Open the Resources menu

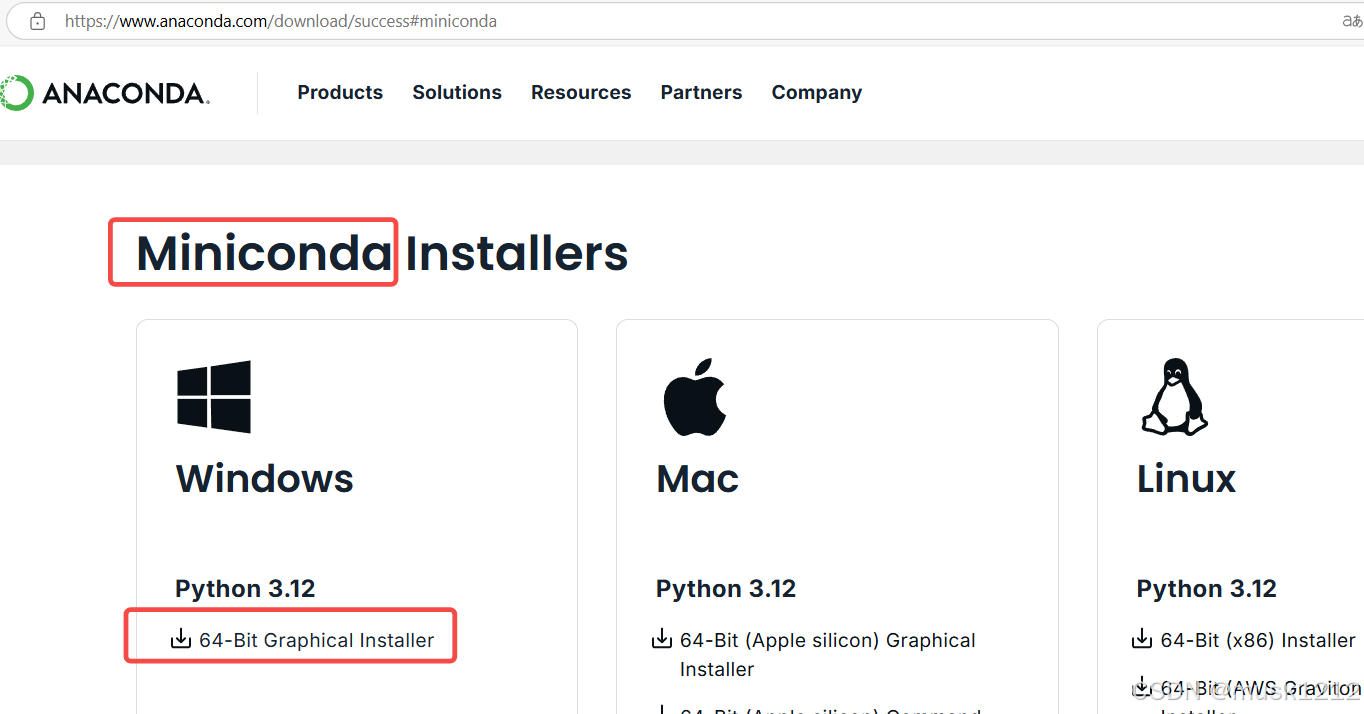581,92
